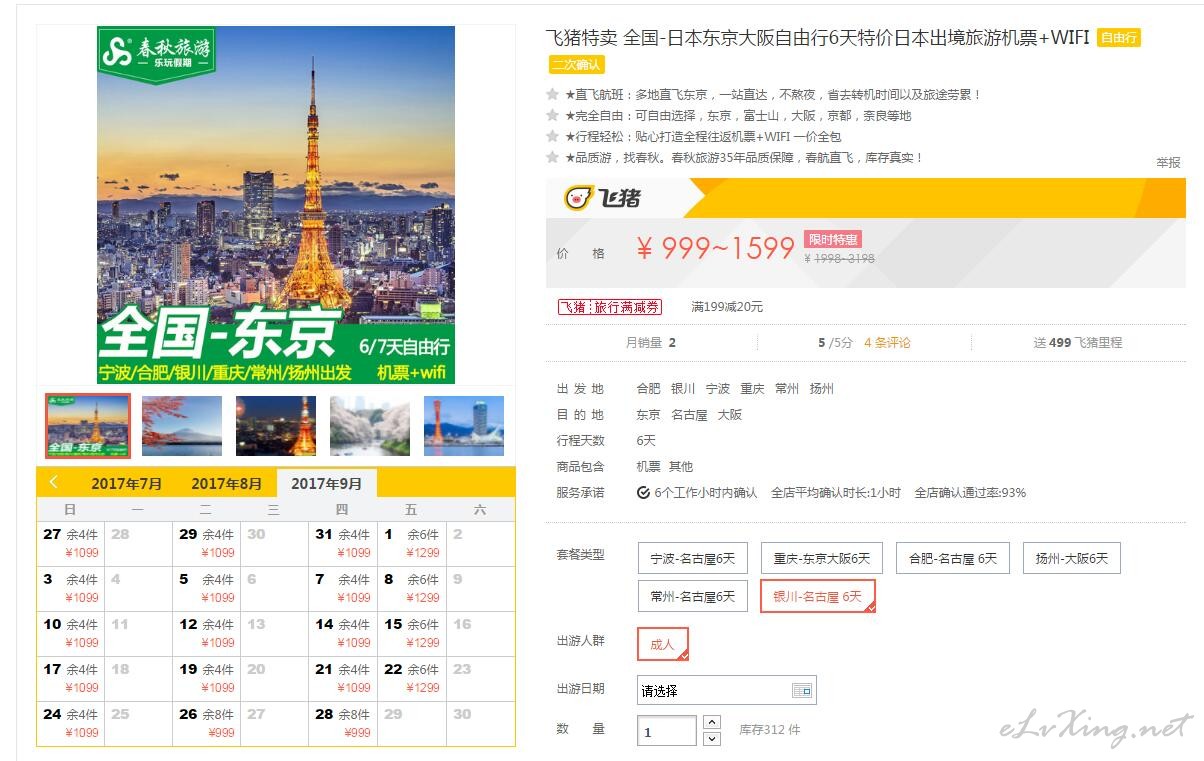Screen dimensions: 1204x761
Task: Pick calendar date 3 with 余4件
Action: 70,588
